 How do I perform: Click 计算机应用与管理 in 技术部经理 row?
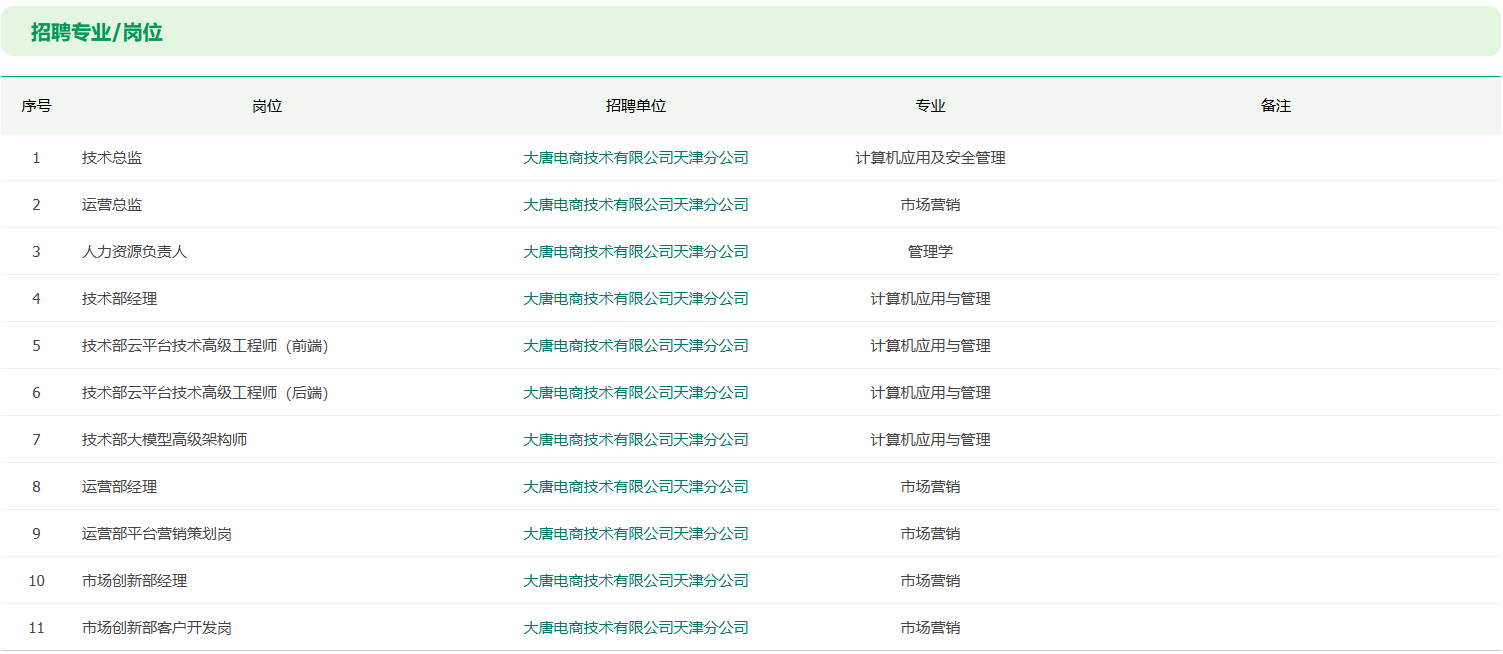click(931, 299)
